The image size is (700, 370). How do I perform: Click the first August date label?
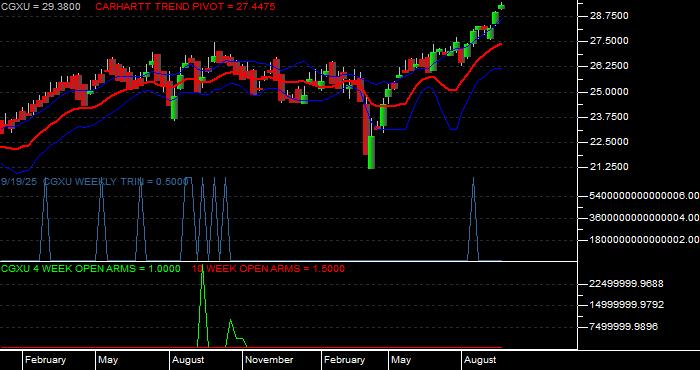pyautogui.click(x=188, y=360)
